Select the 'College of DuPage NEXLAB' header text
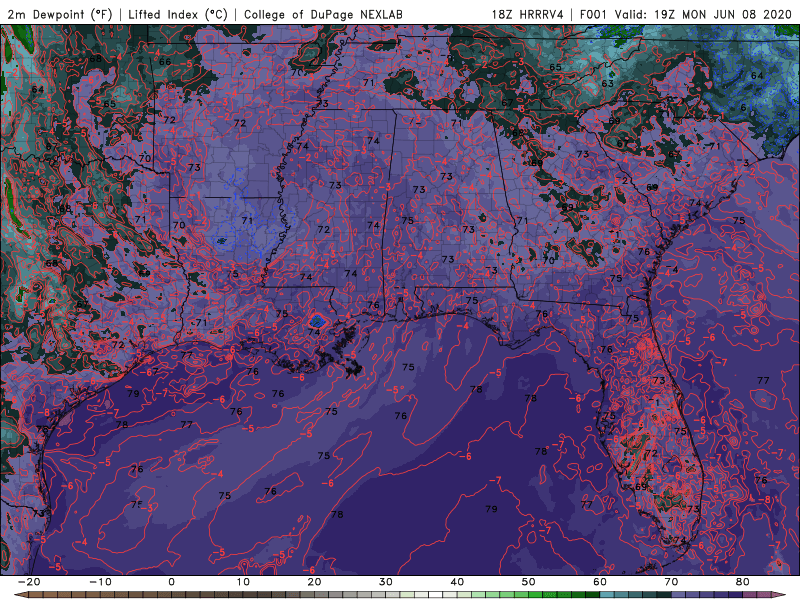This screenshot has height=600, width=800. [x=323, y=14]
